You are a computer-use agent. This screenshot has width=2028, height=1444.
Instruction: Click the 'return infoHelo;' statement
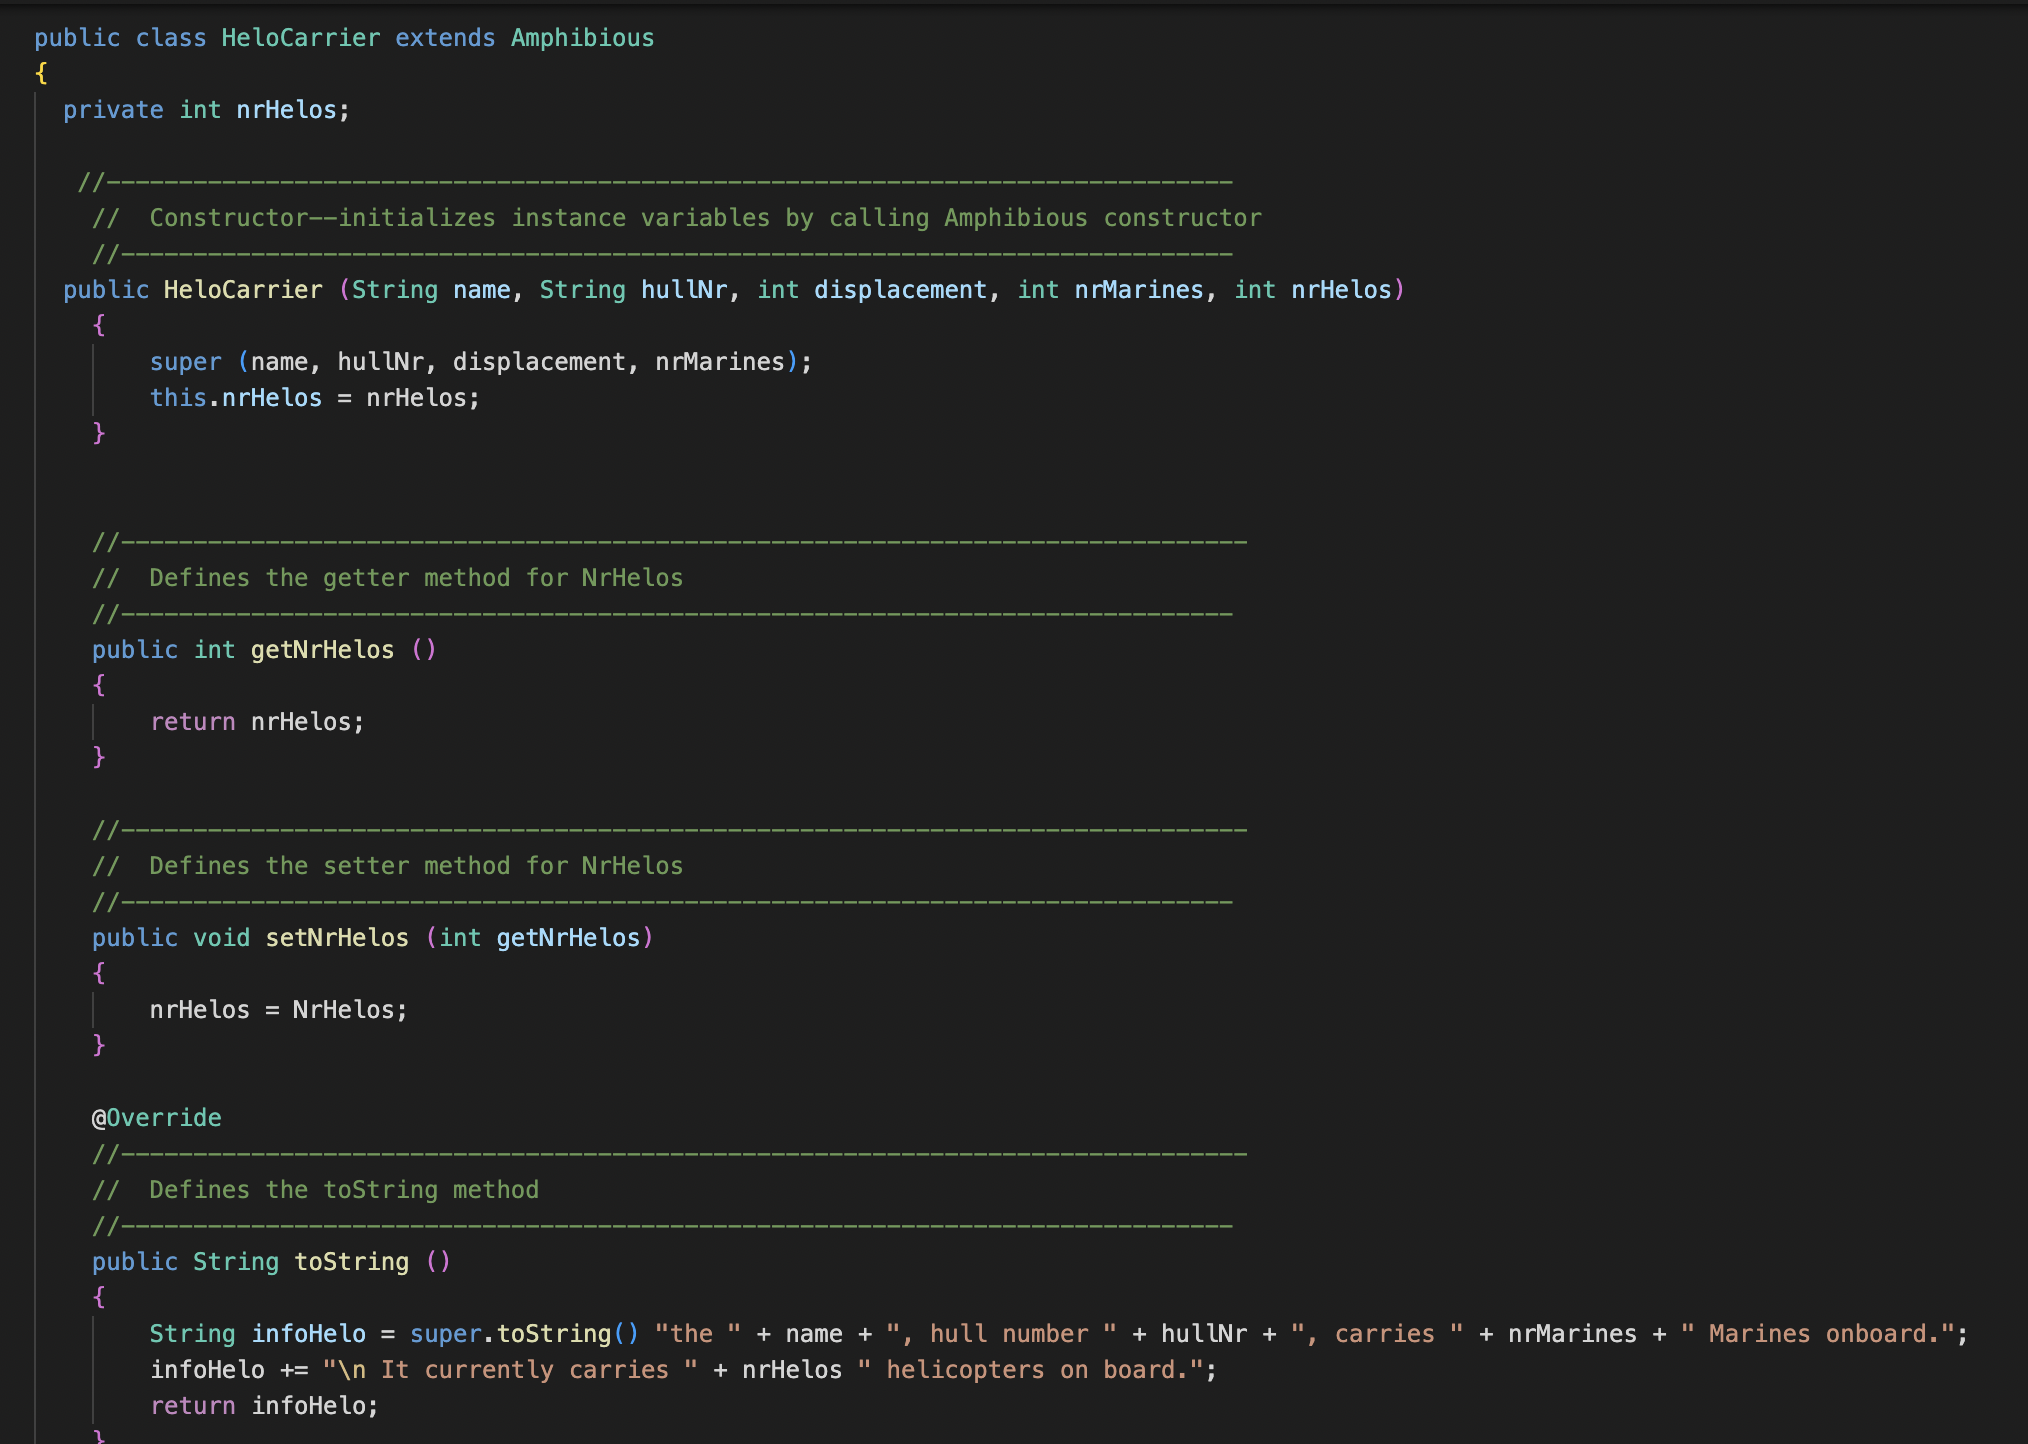[x=265, y=1406]
